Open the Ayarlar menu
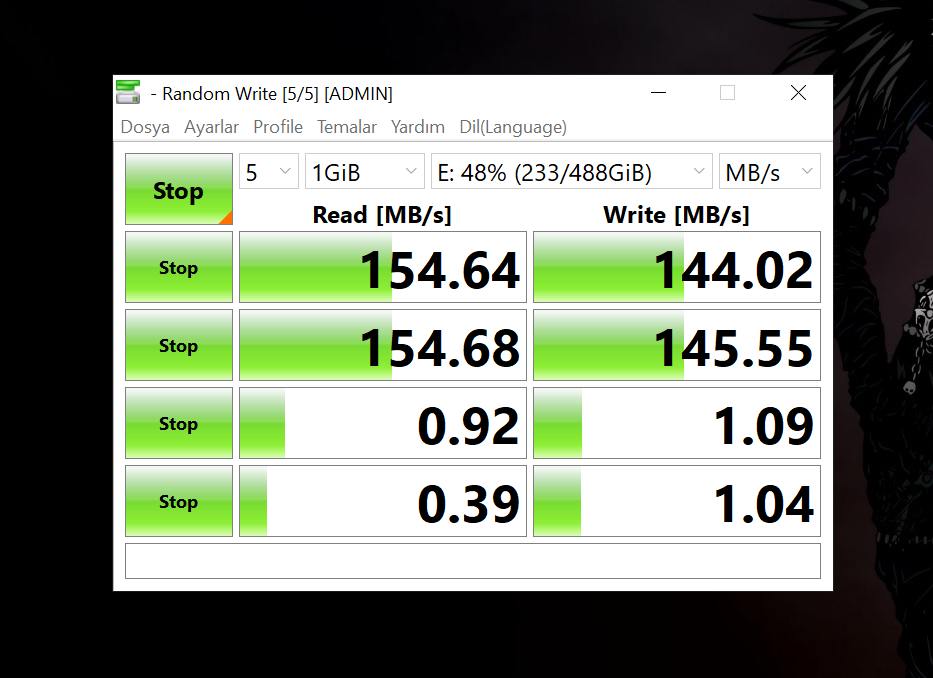The height and width of the screenshot is (678, 933). (x=211, y=127)
